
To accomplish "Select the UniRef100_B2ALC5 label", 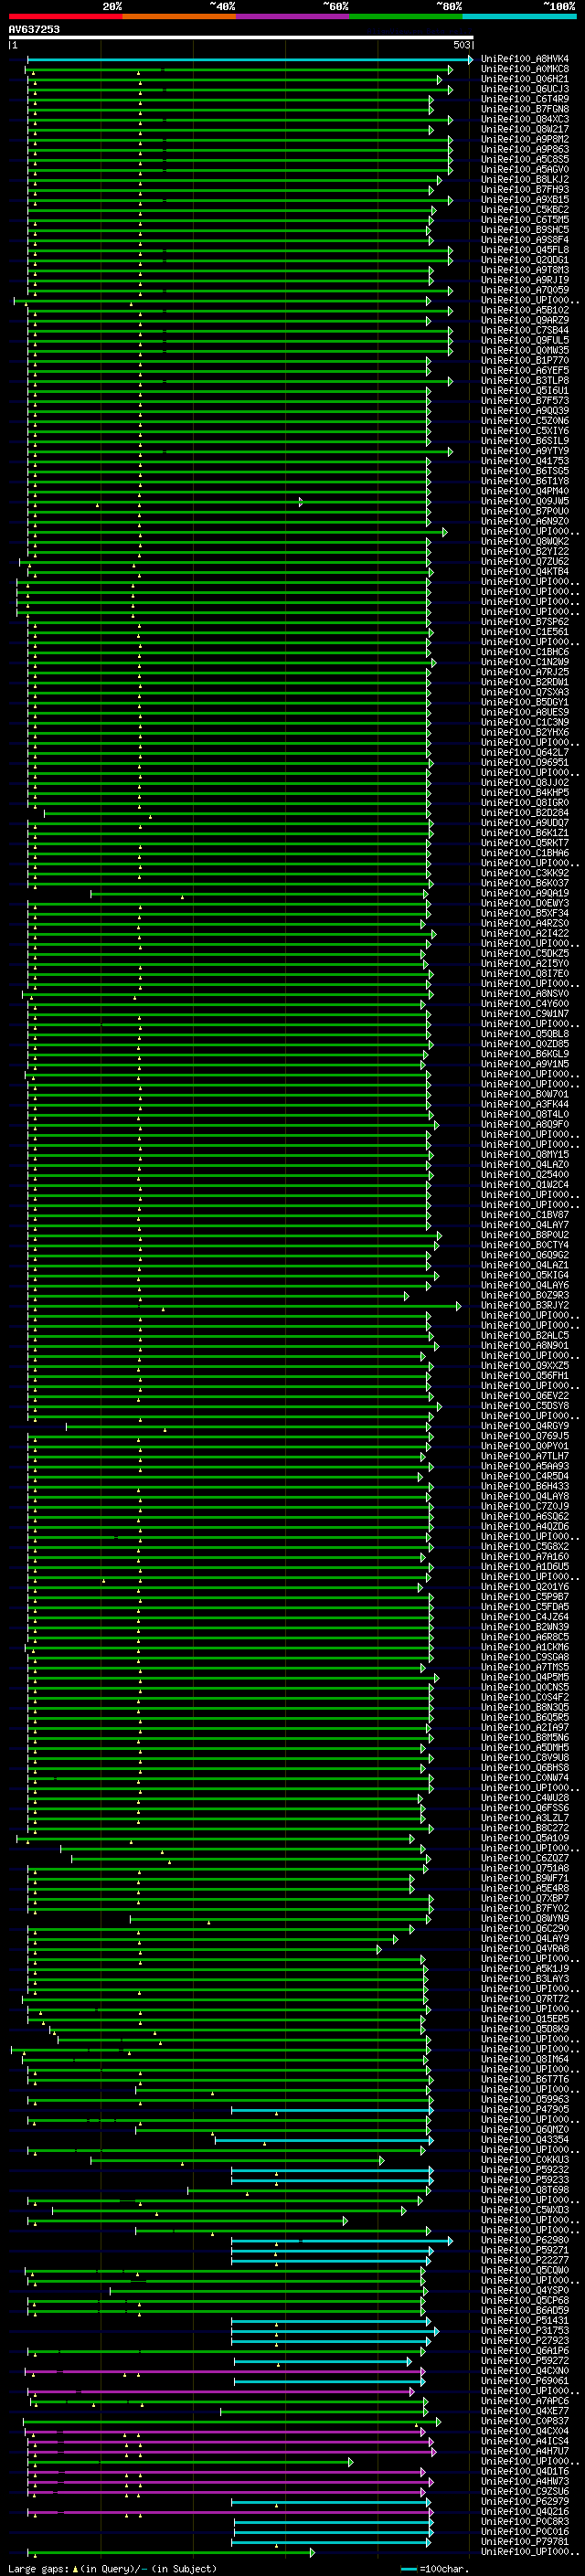I will 525,1335.
